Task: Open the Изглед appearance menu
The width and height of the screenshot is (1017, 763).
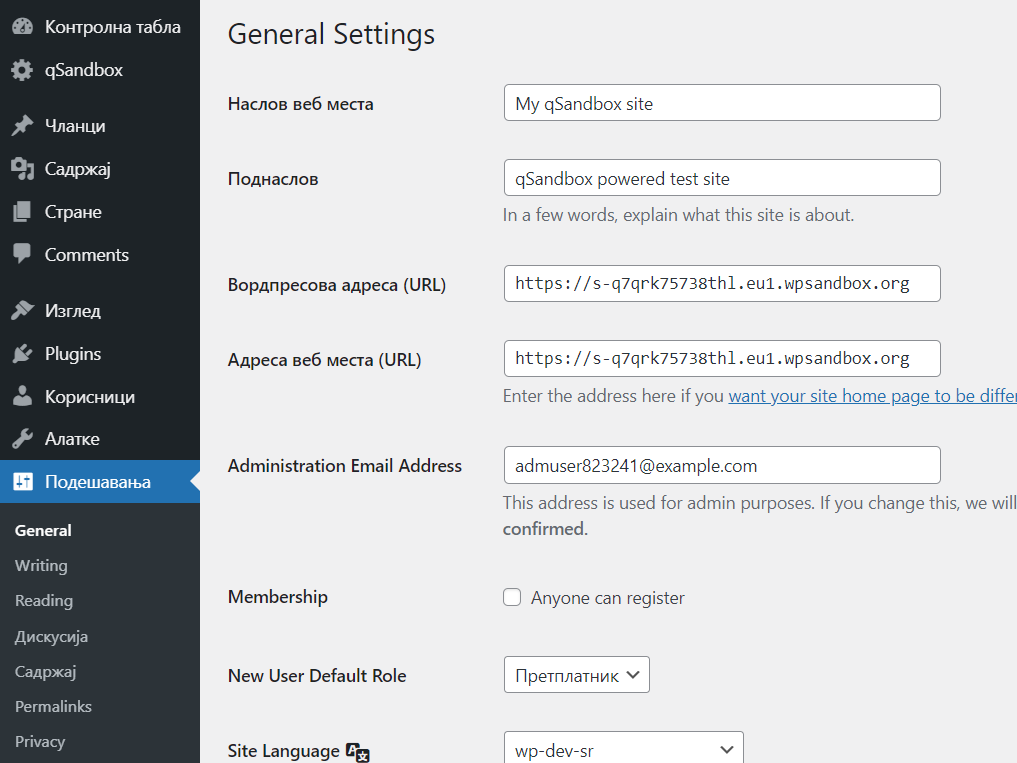Action: coord(100,311)
